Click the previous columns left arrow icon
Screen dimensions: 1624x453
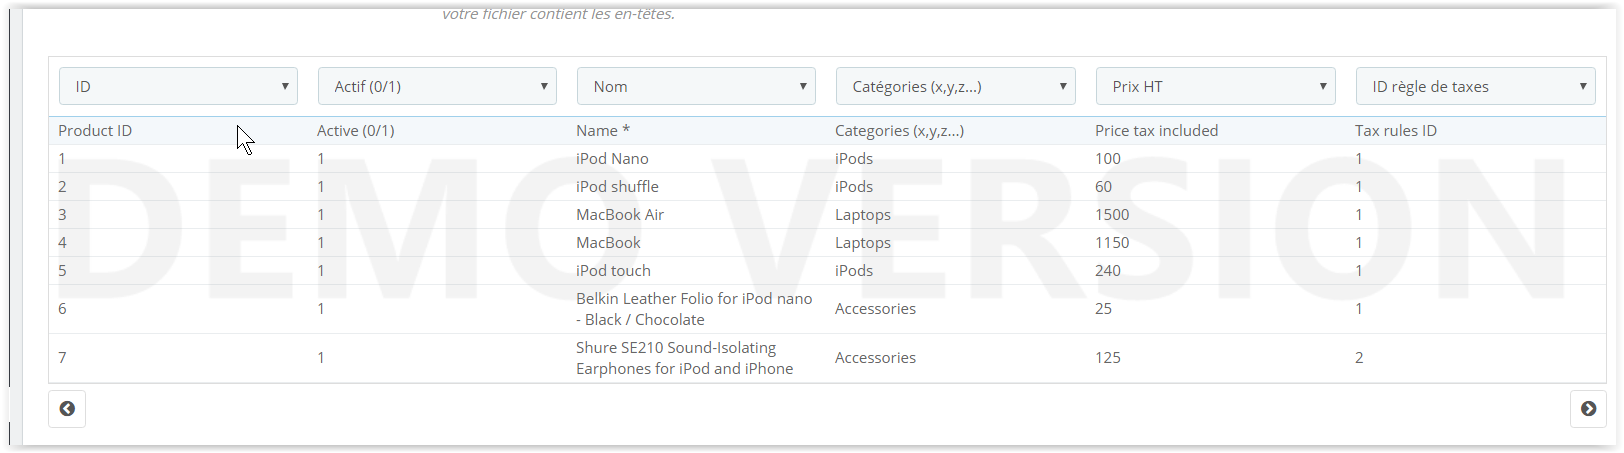pyautogui.click(x=67, y=409)
